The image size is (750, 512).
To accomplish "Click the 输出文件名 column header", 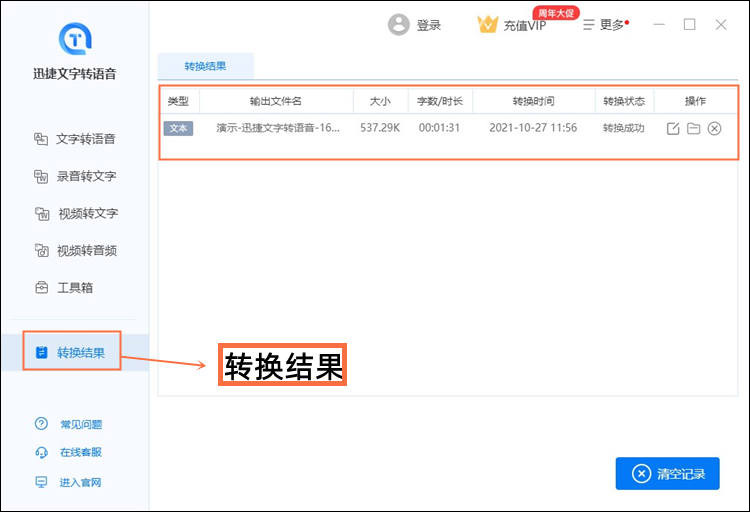I will (276, 101).
